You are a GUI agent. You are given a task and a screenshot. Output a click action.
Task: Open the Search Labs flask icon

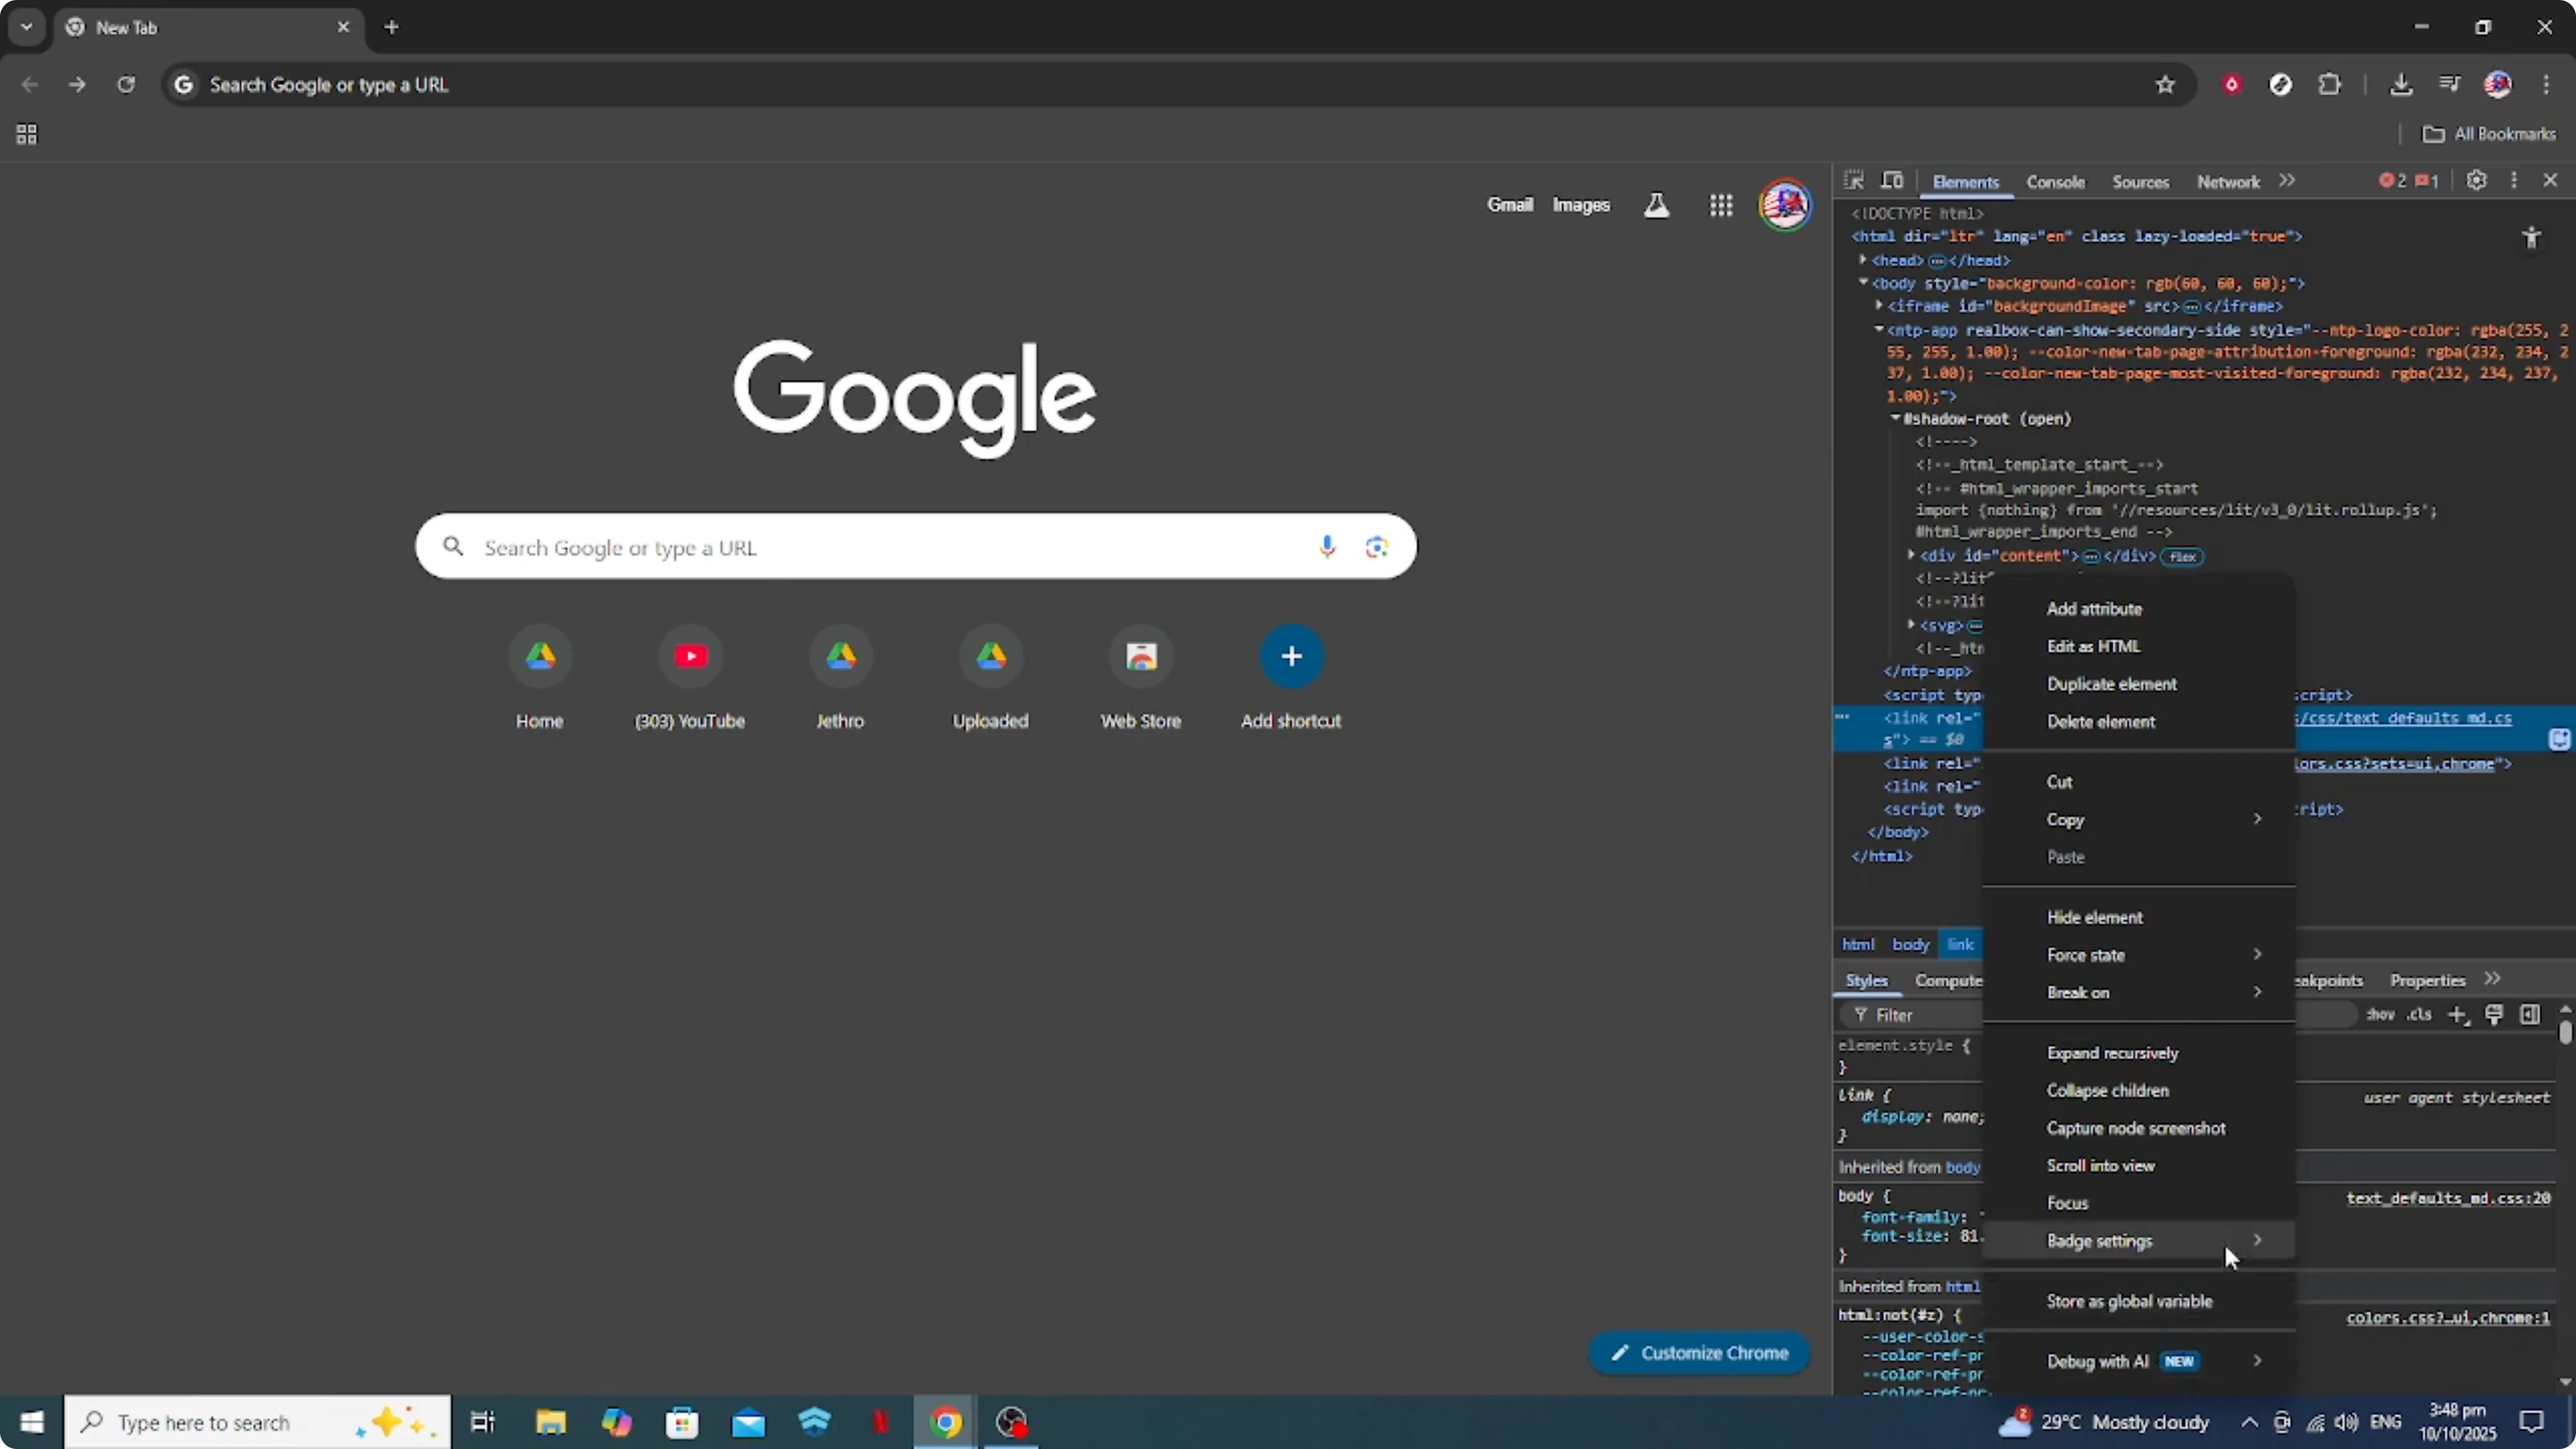[x=1657, y=205]
